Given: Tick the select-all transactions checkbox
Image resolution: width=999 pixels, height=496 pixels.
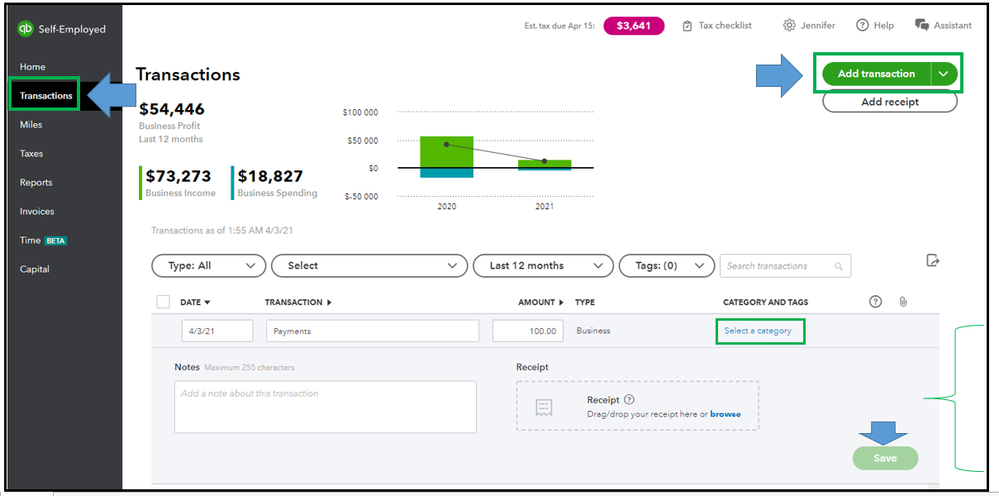Looking at the screenshot, I should coord(163,302).
